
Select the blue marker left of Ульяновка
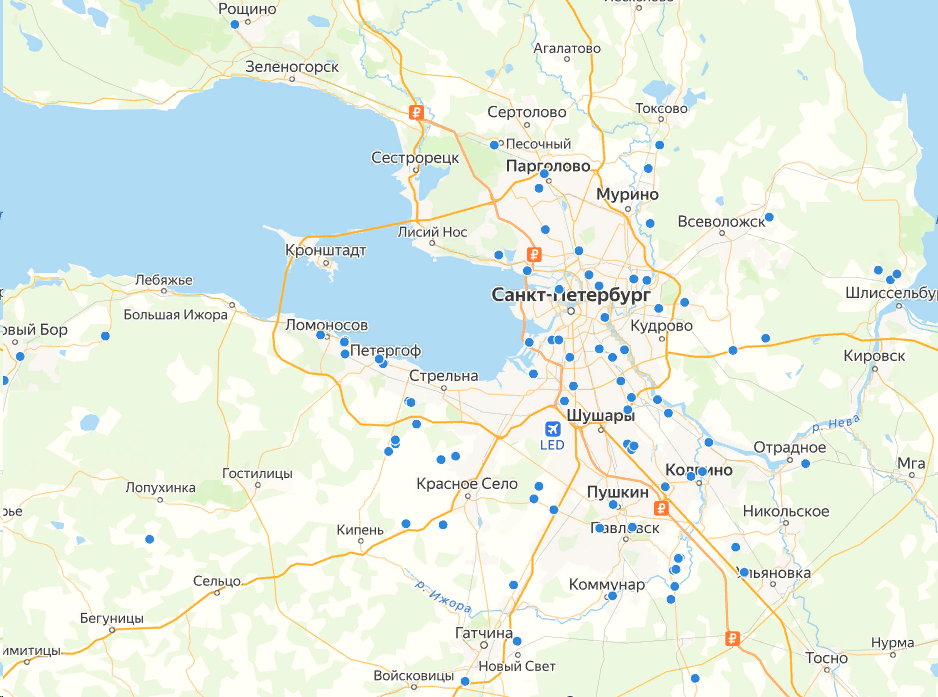tap(744, 573)
